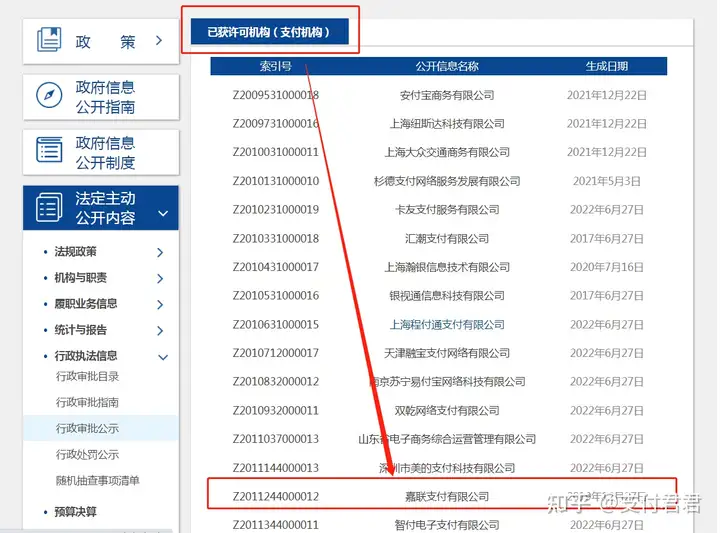Open 卡友支付服务有限公司 entry

[x=447, y=210]
